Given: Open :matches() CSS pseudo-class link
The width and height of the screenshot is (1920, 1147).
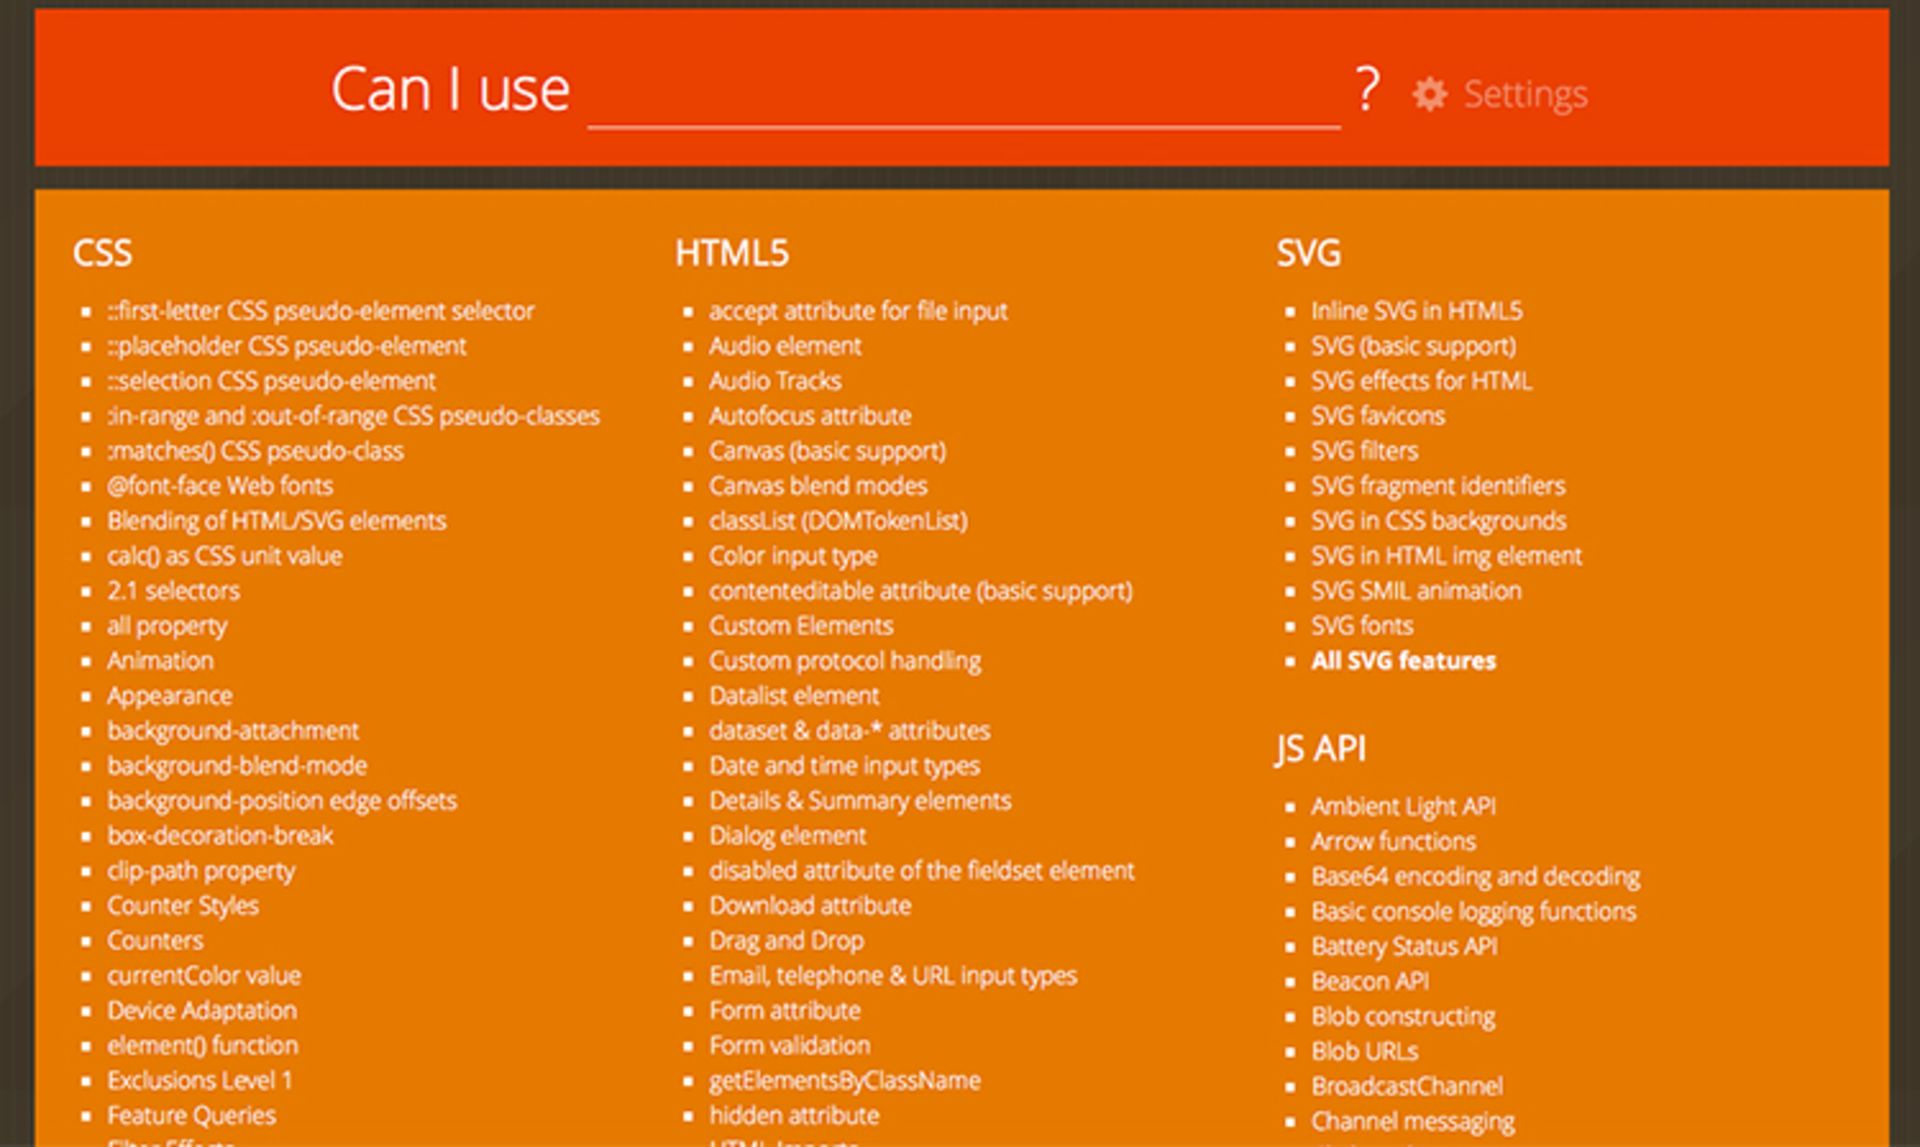Looking at the screenshot, I should tap(256, 451).
